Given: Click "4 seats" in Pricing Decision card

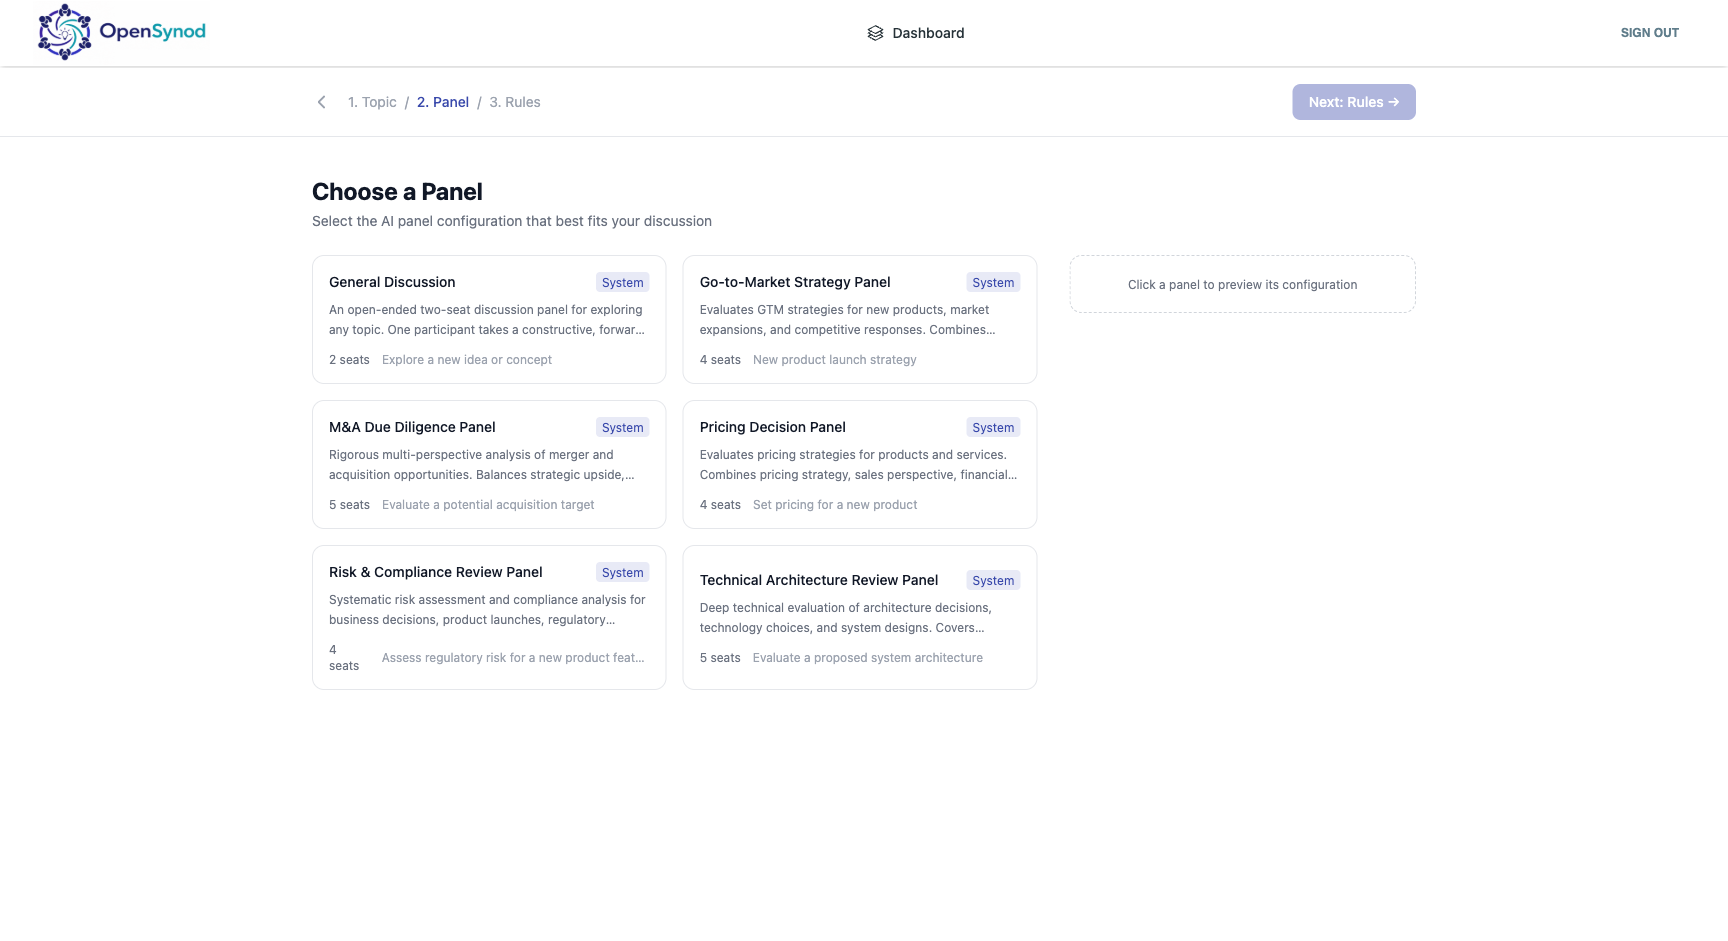Looking at the screenshot, I should pyautogui.click(x=720, y=505).
